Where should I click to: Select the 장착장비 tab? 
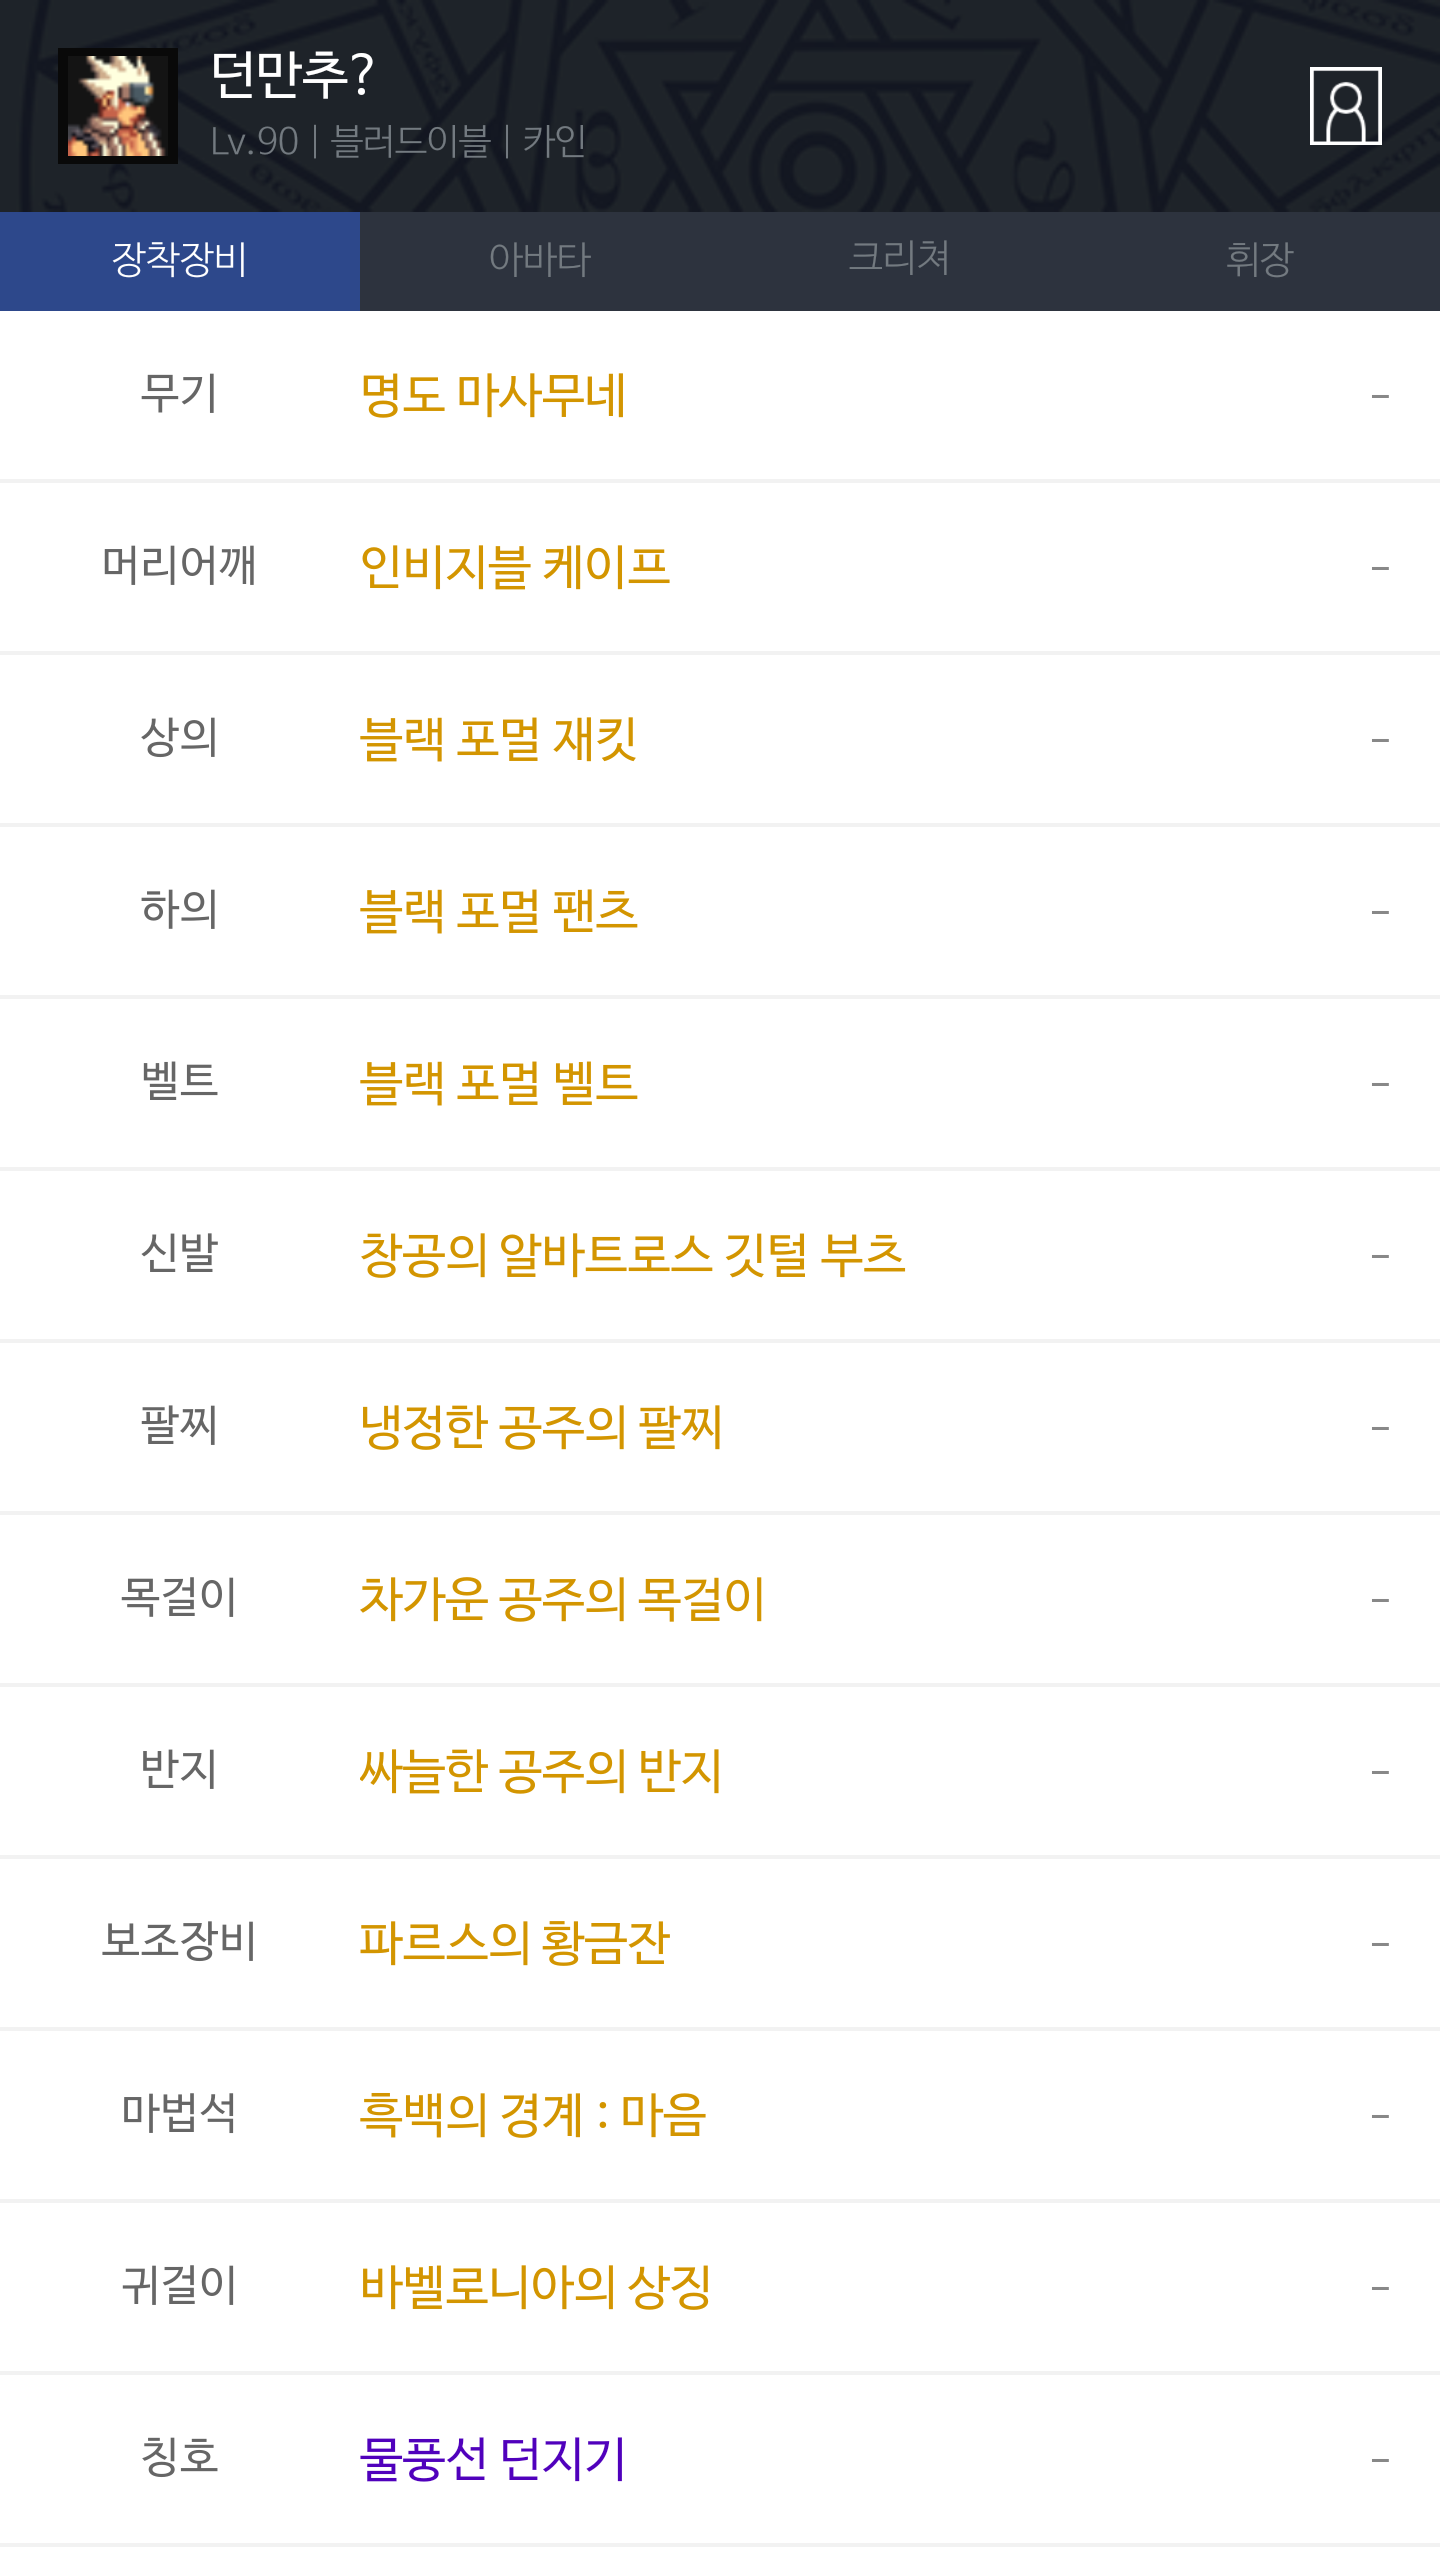(180, 260)
